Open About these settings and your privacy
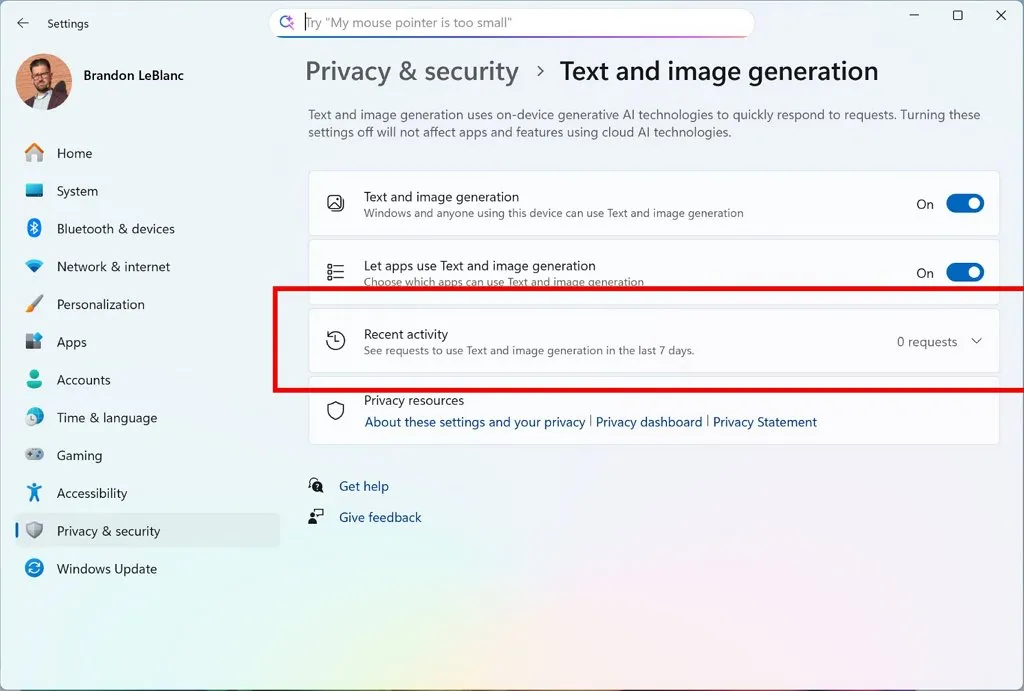1024x691 pixels. (x=474, y=422)
